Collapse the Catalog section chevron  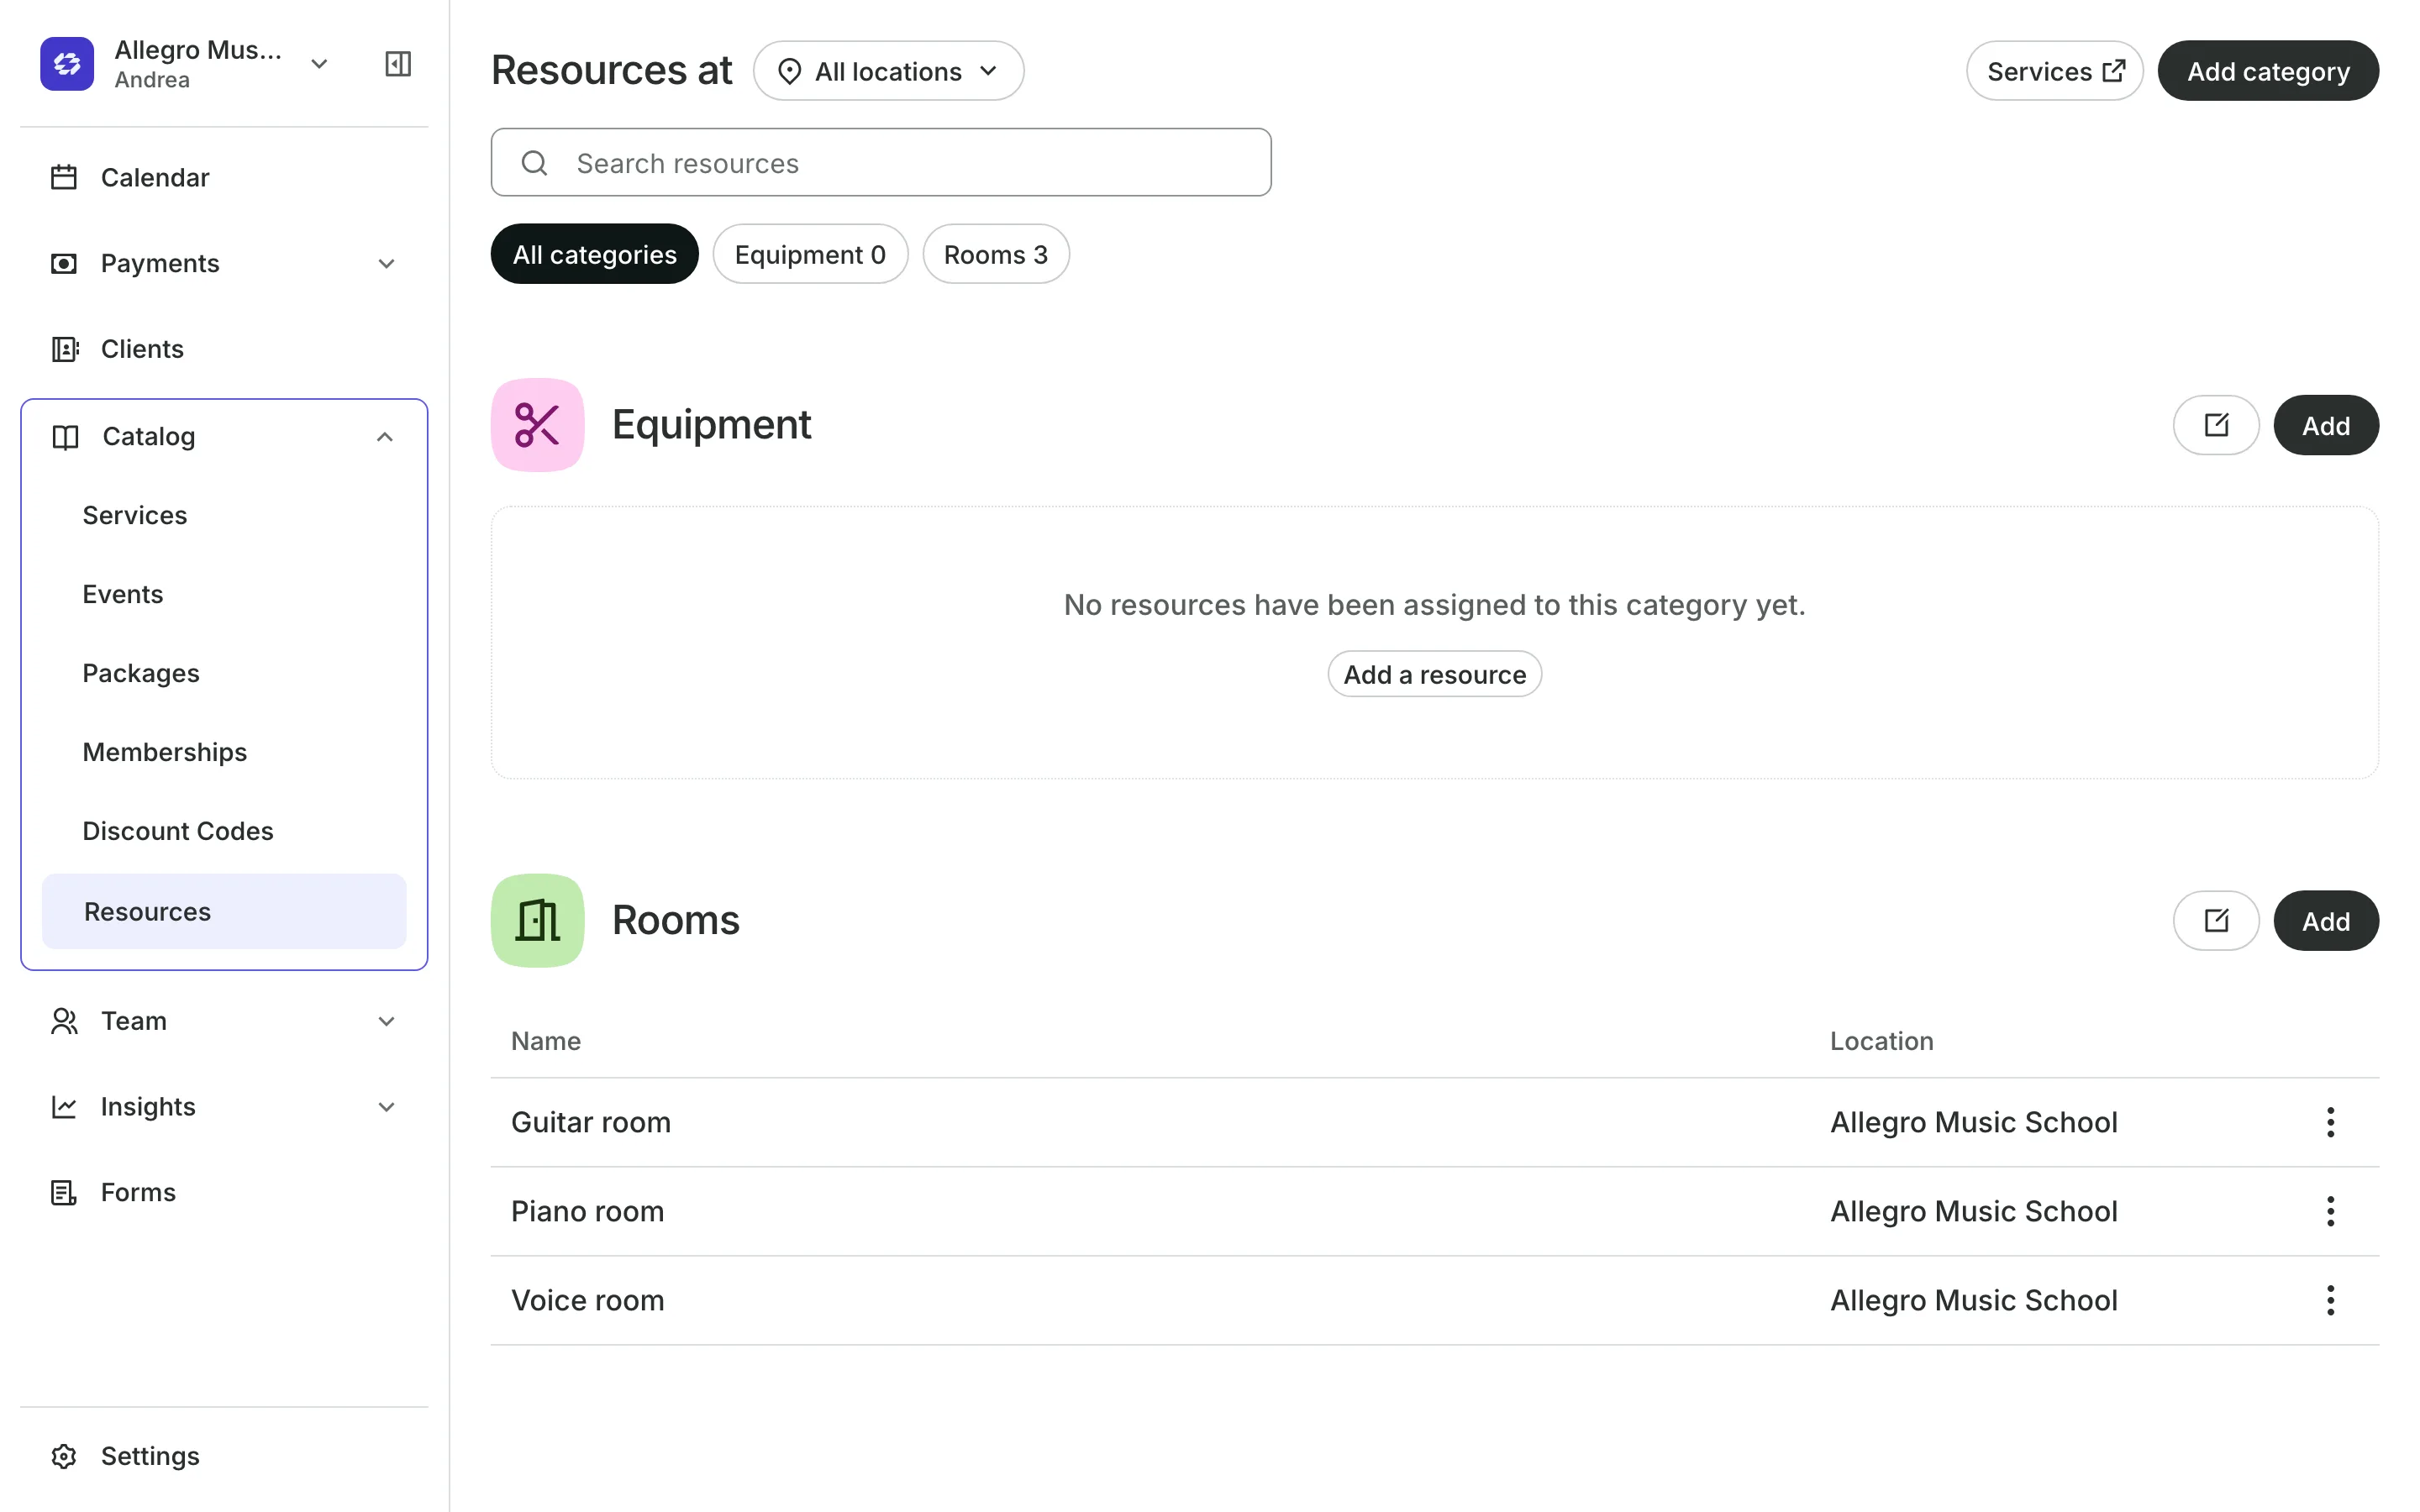385,437
